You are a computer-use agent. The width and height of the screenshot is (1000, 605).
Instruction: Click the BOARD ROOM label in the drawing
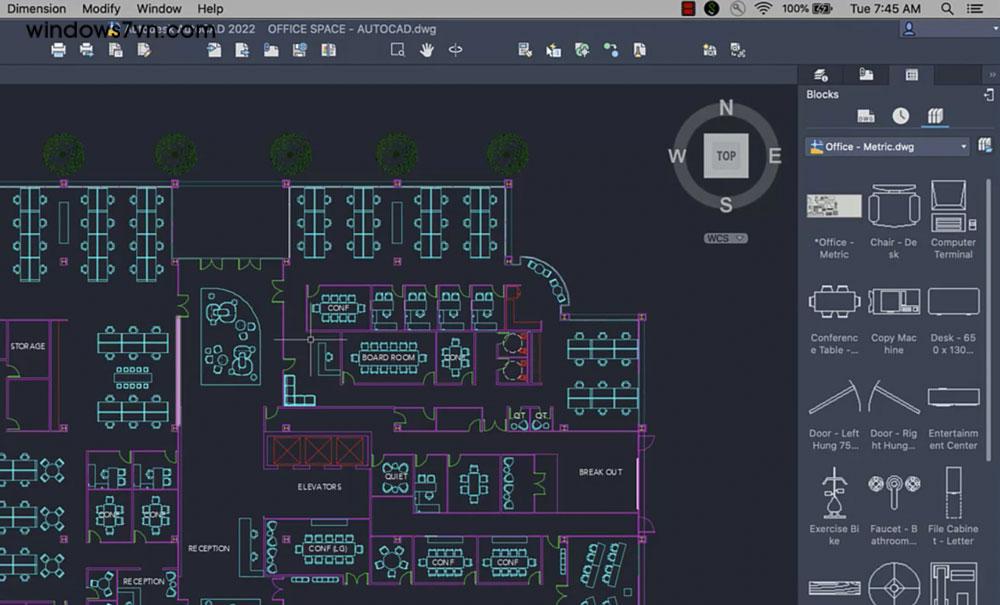click(x=388, y=358)
